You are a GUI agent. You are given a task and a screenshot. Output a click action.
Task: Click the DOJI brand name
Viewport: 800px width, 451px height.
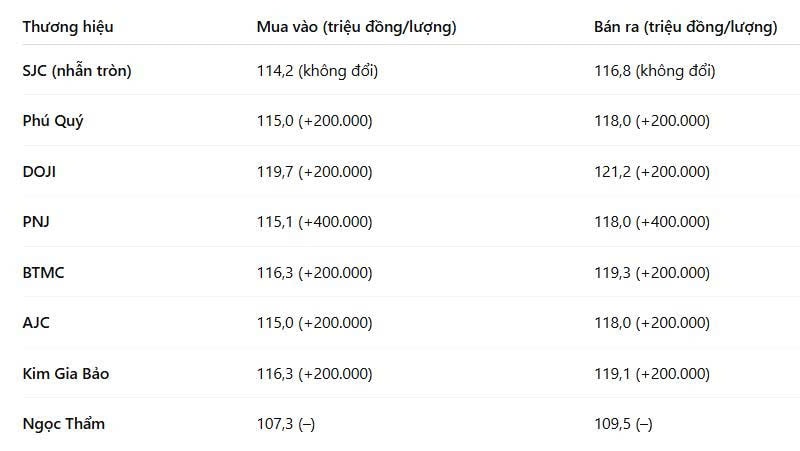click(39, 171)
